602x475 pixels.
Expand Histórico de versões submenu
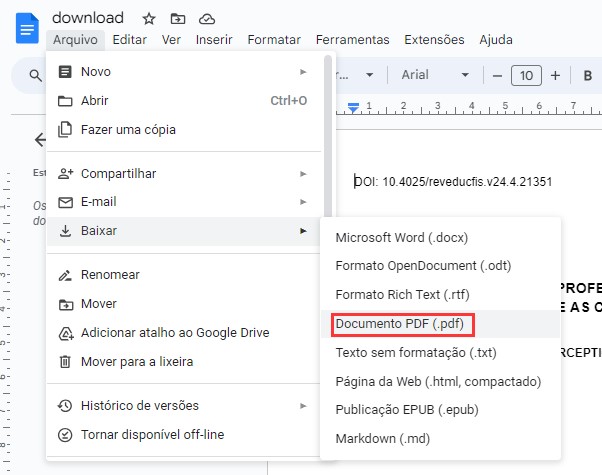pos(184,406)
